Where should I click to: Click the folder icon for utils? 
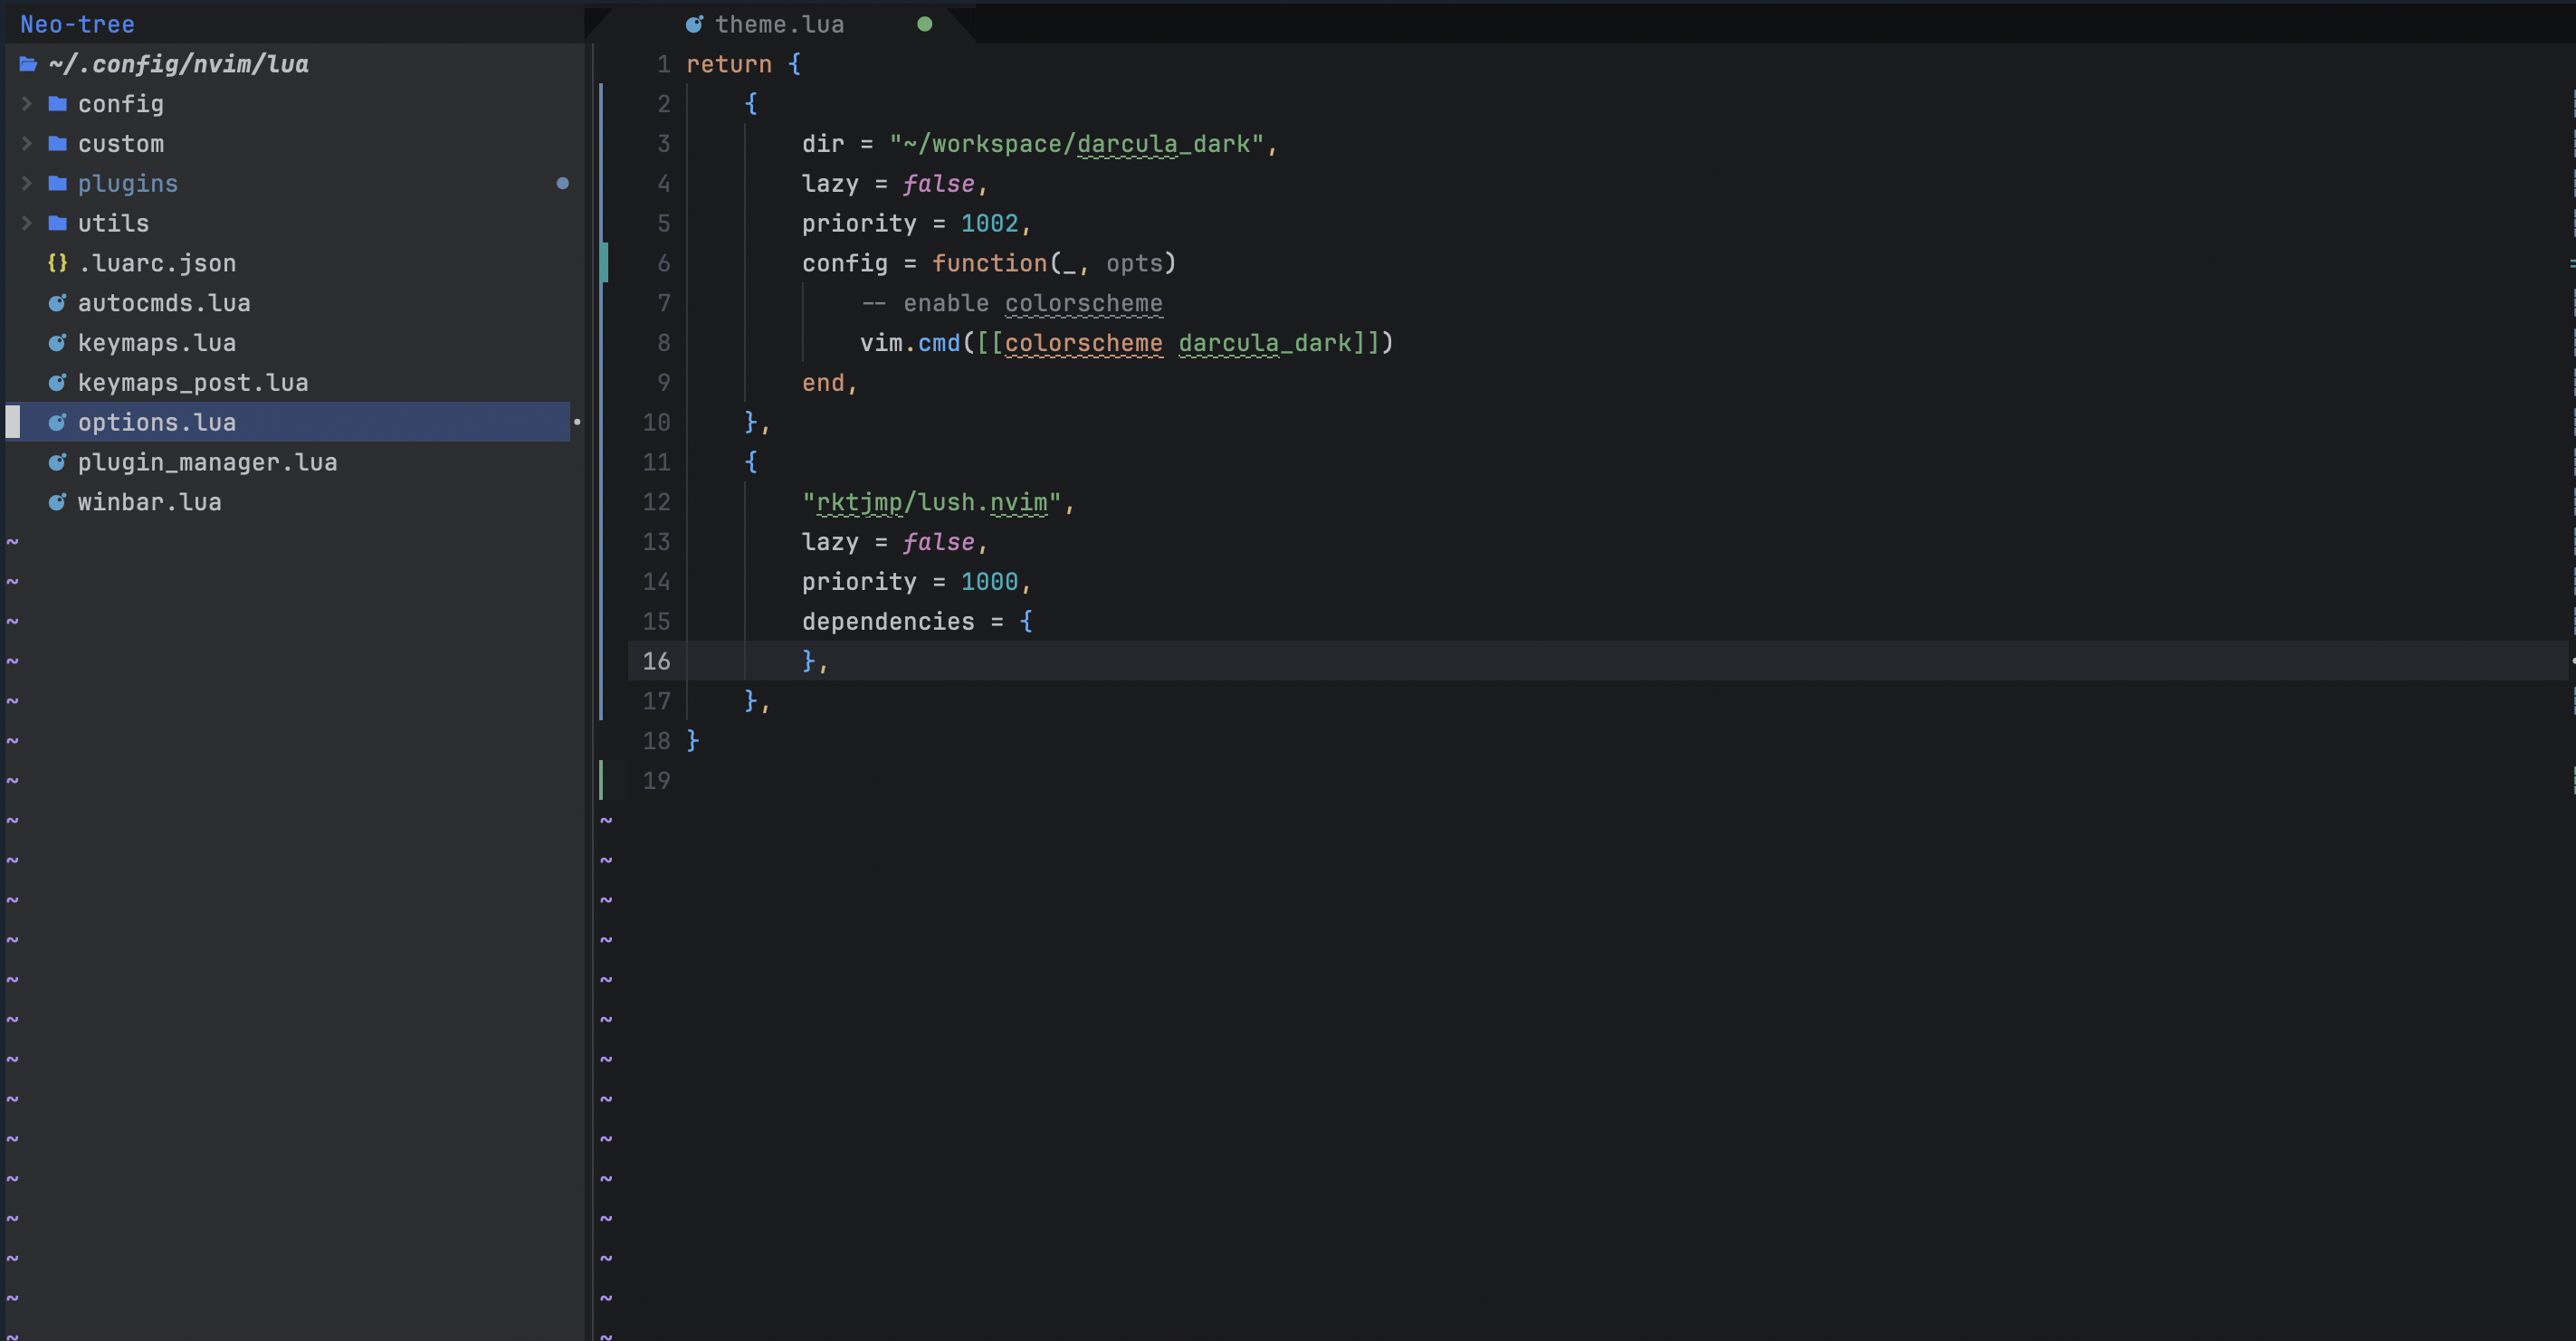[x=57, y=223]
